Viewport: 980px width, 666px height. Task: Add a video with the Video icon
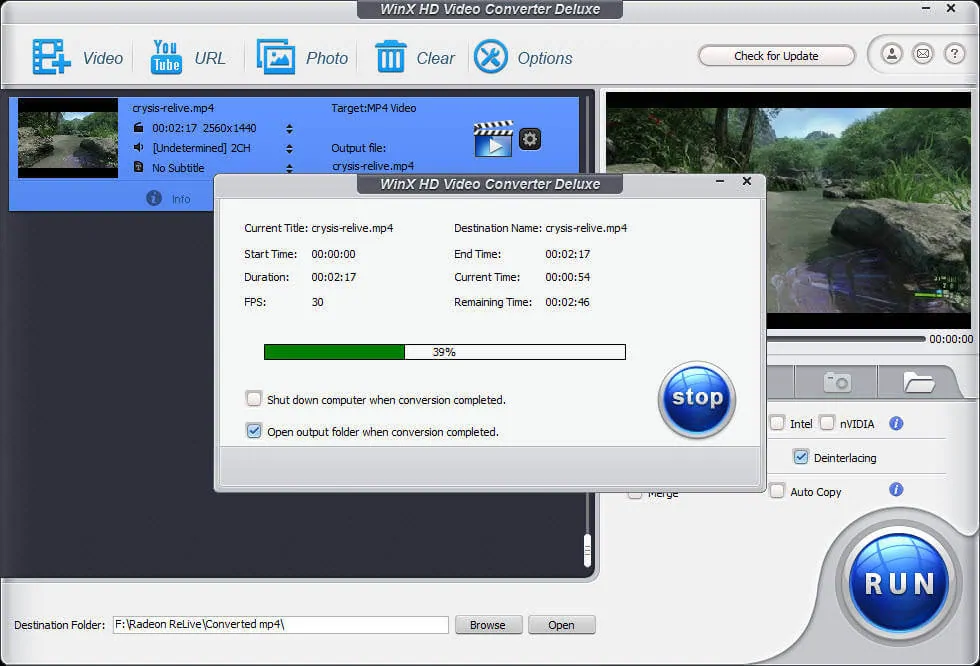52,57
